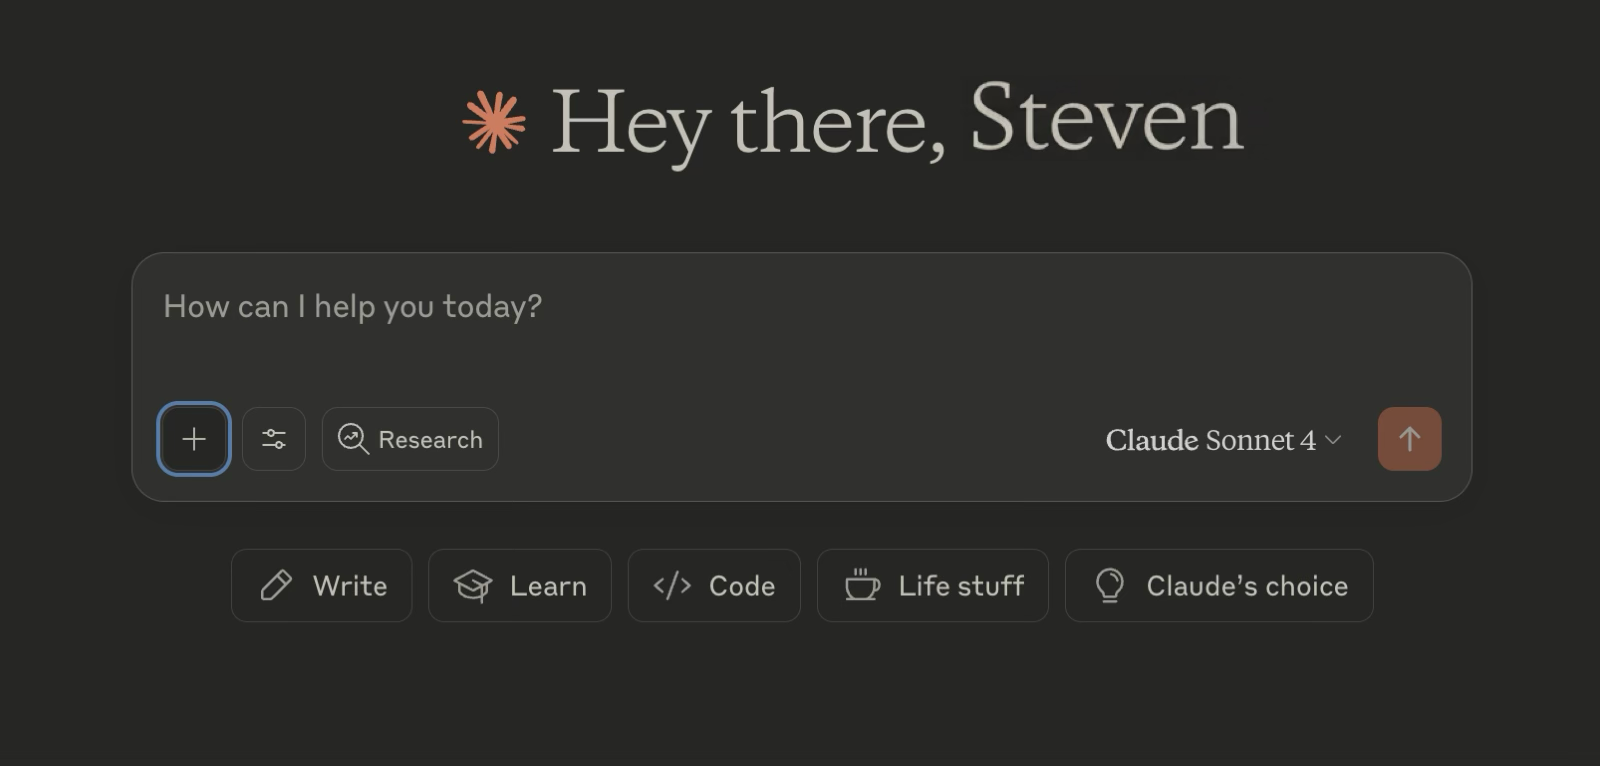
Task: Click the plus attachment button
Action: (194, 439)
